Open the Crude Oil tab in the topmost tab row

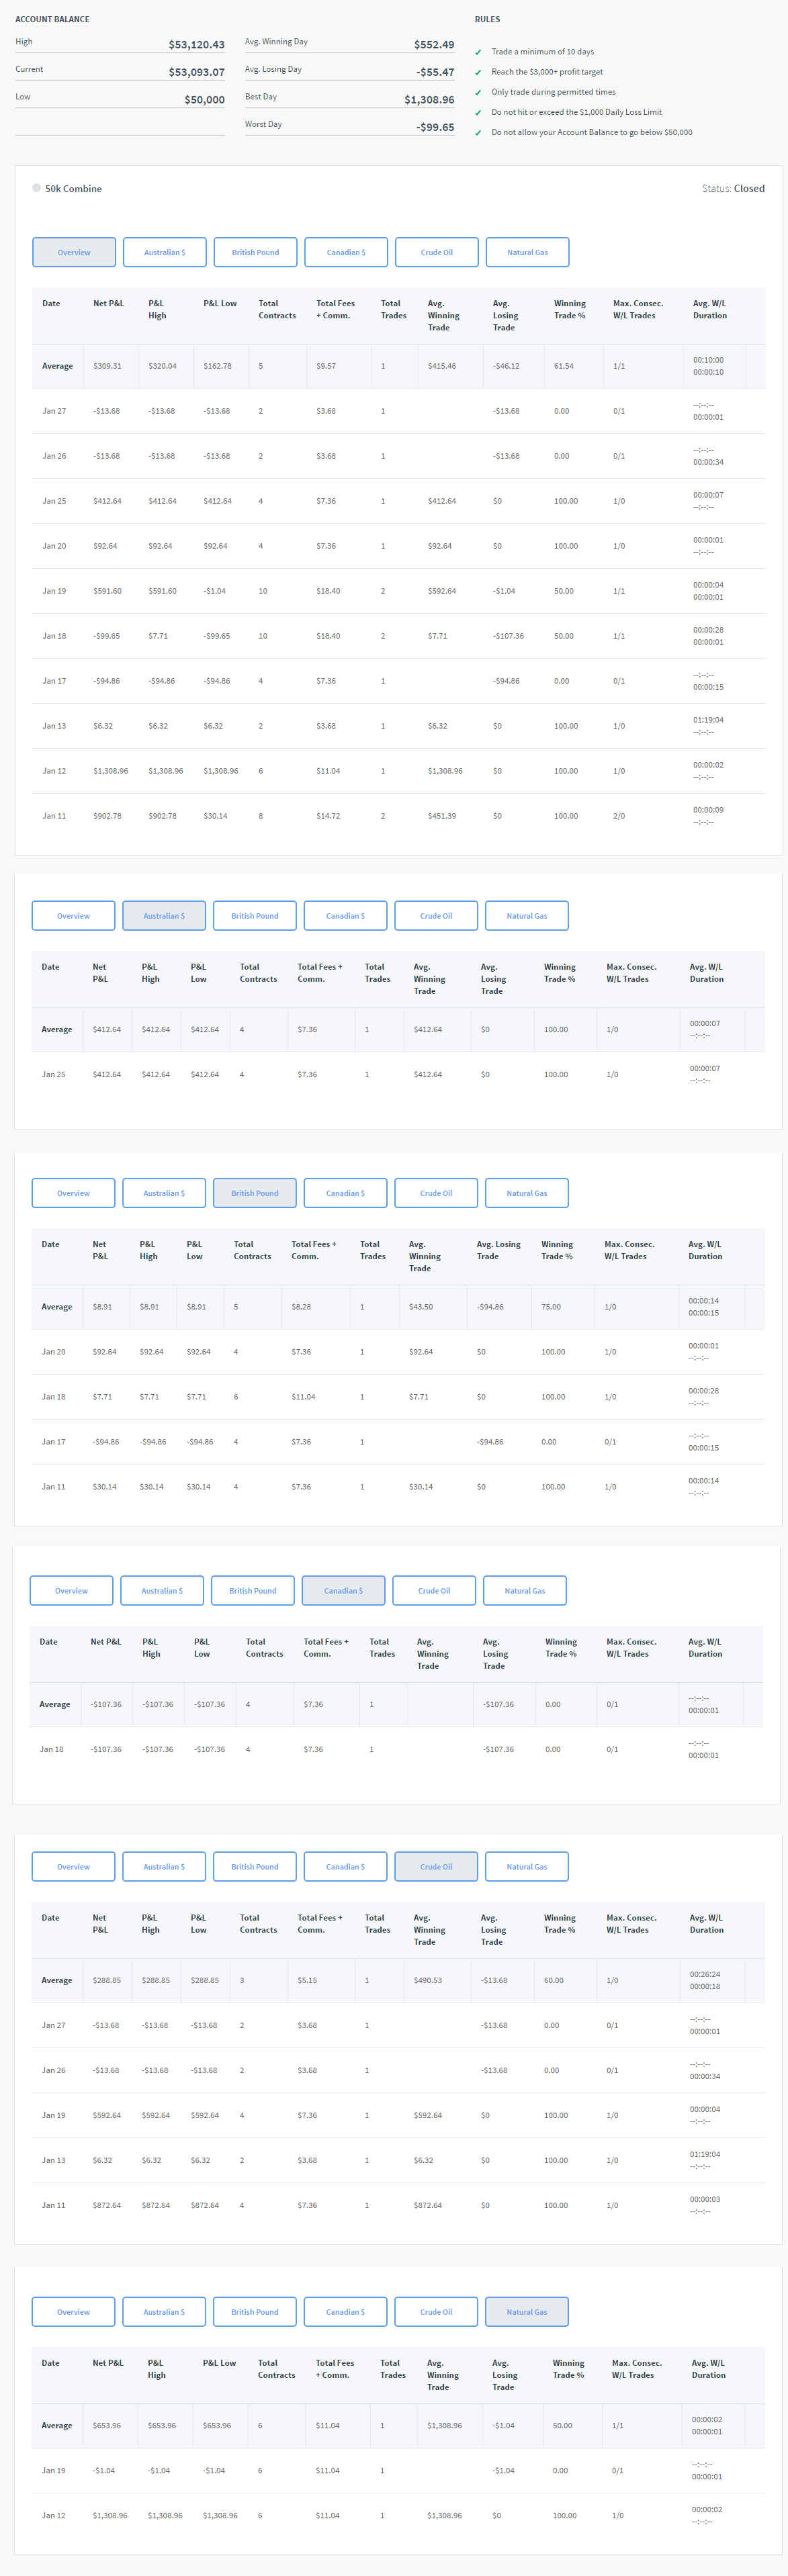[x=437, y=252]
